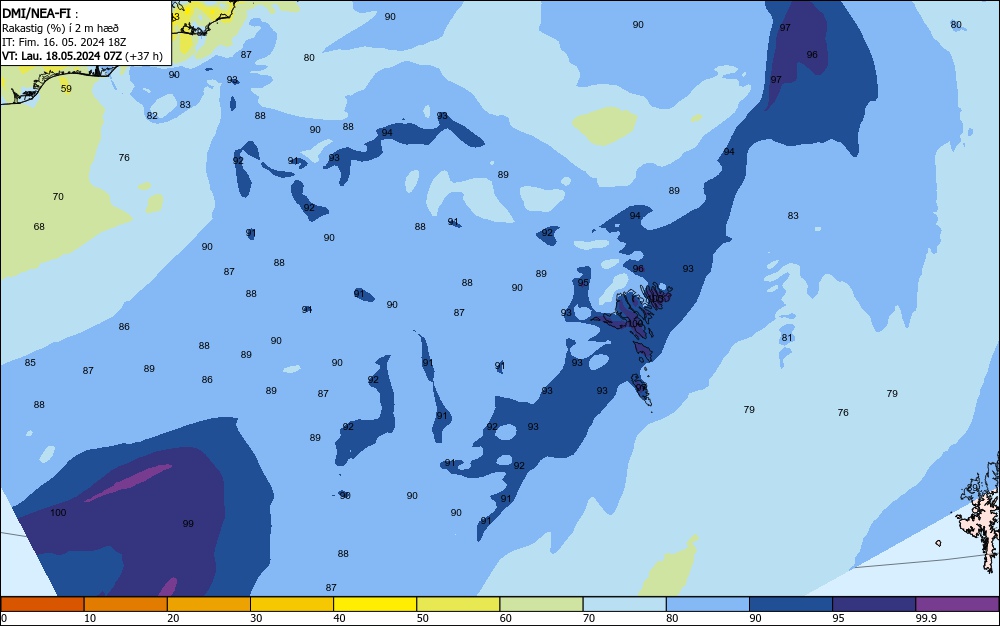Click the 10–20 orange legend swatch
Screen dimensions: 1000x626
coord(126,604)
